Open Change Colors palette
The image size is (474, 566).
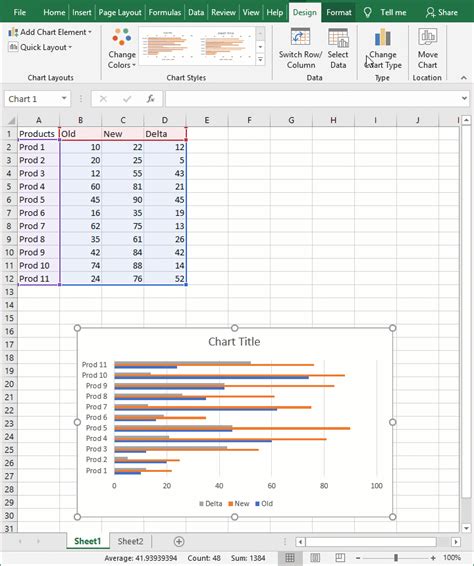tap(122, 49)
